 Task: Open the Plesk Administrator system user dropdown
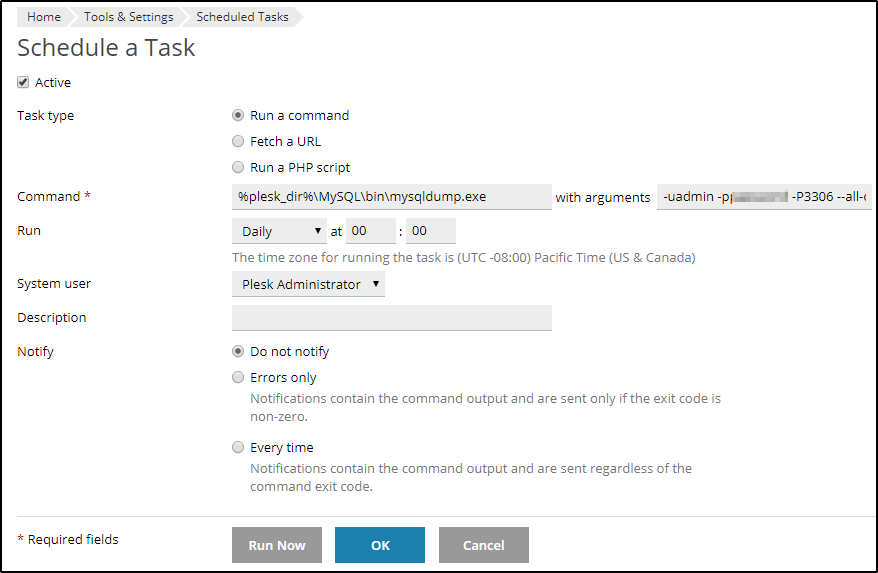pos(308,284)
